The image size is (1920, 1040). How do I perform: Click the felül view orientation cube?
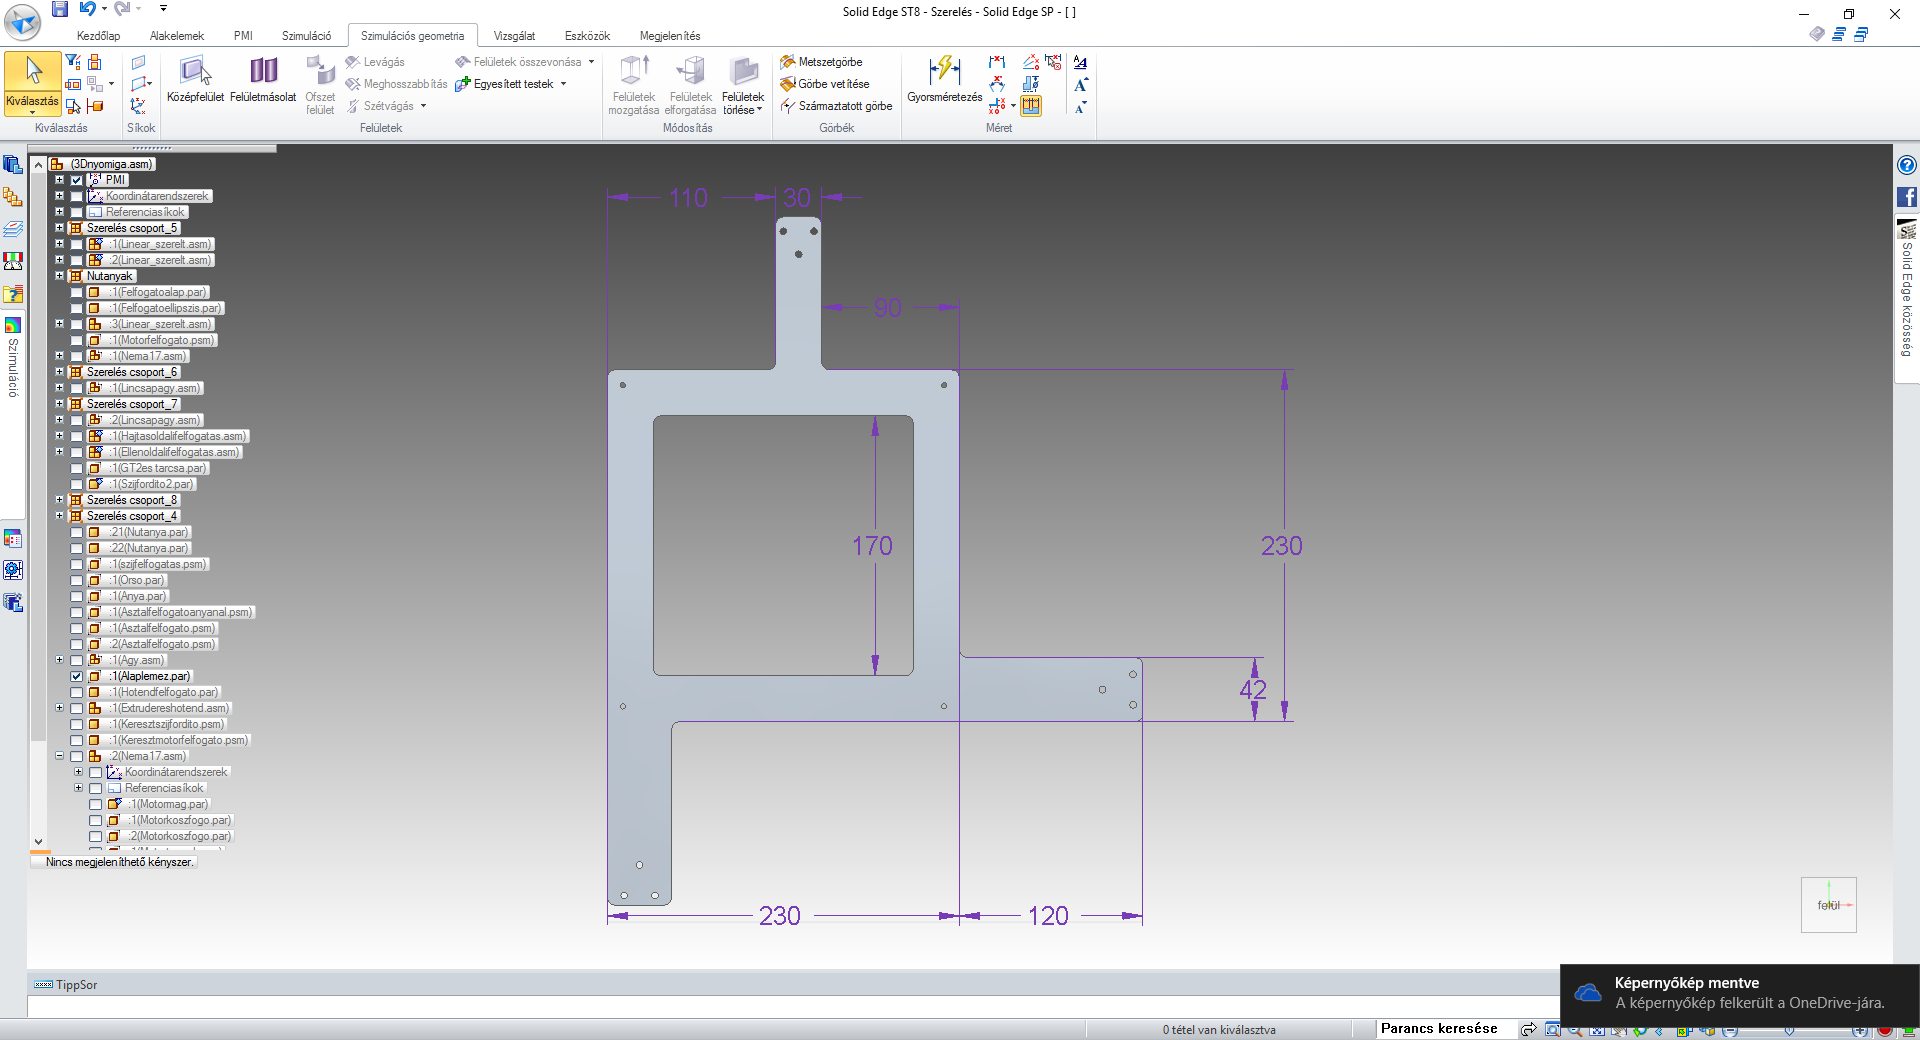[1828, 905]
